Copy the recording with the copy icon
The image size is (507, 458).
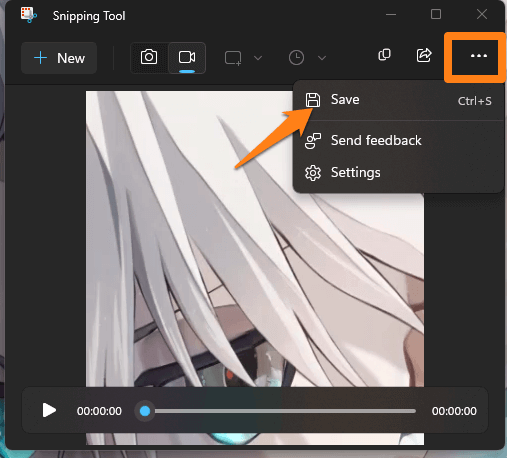tap(384, 55)
